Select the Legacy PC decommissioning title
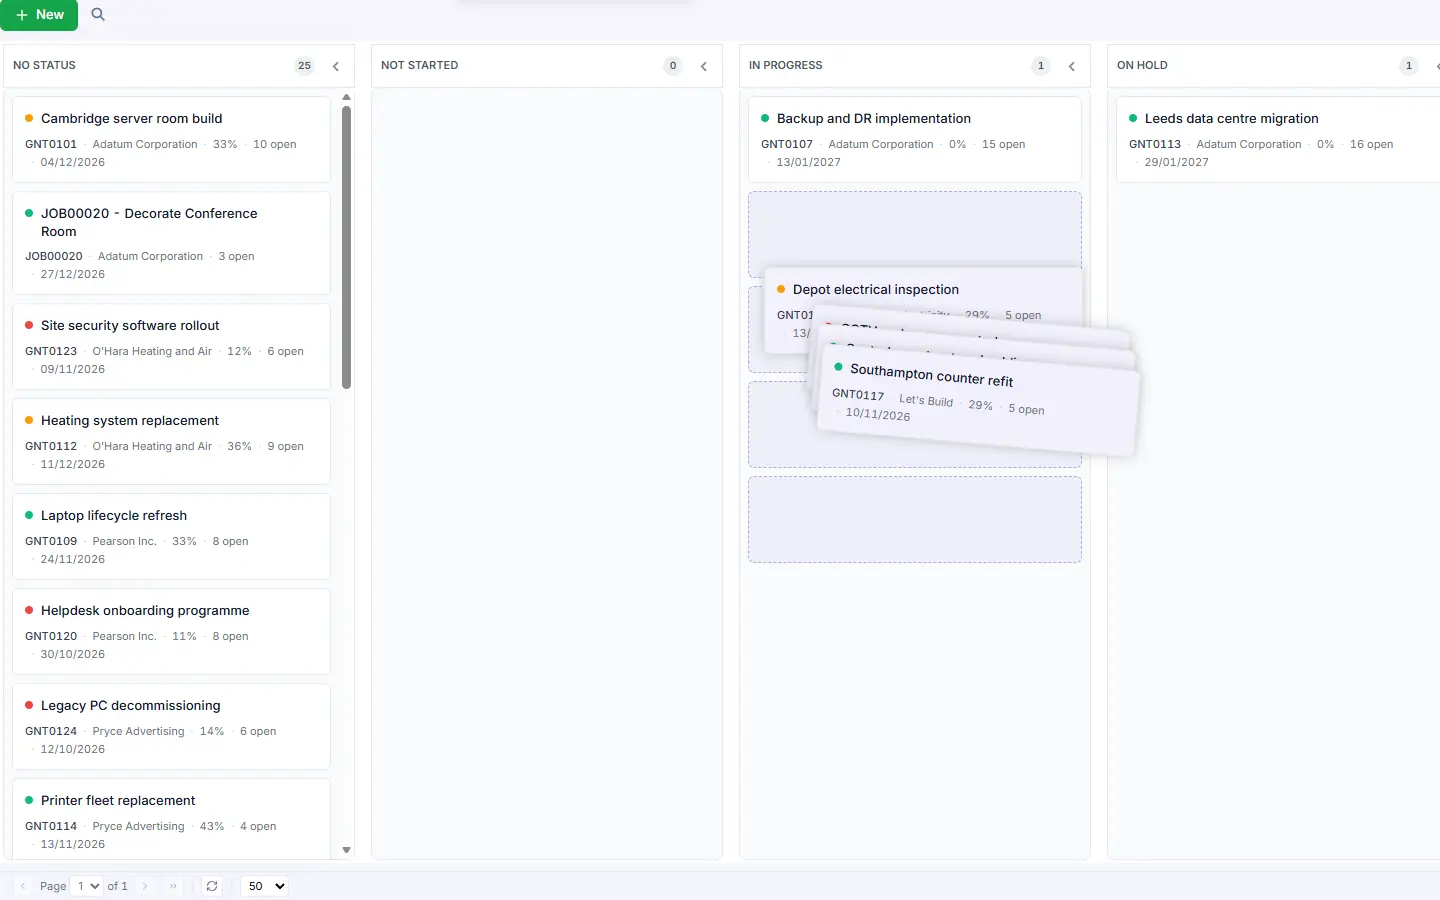Image resolution: width=1440 pixels, height=900 pixels. click(131, 706)
